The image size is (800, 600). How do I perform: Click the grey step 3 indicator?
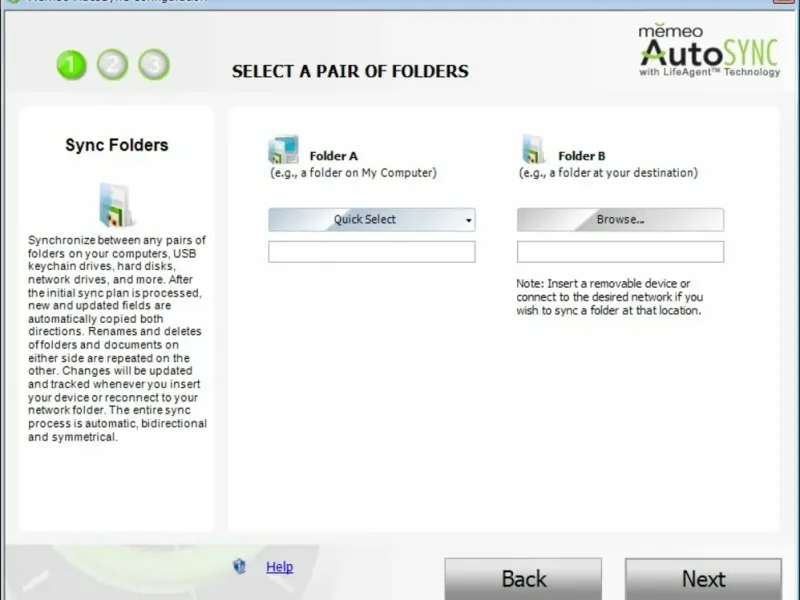point(154,65)
